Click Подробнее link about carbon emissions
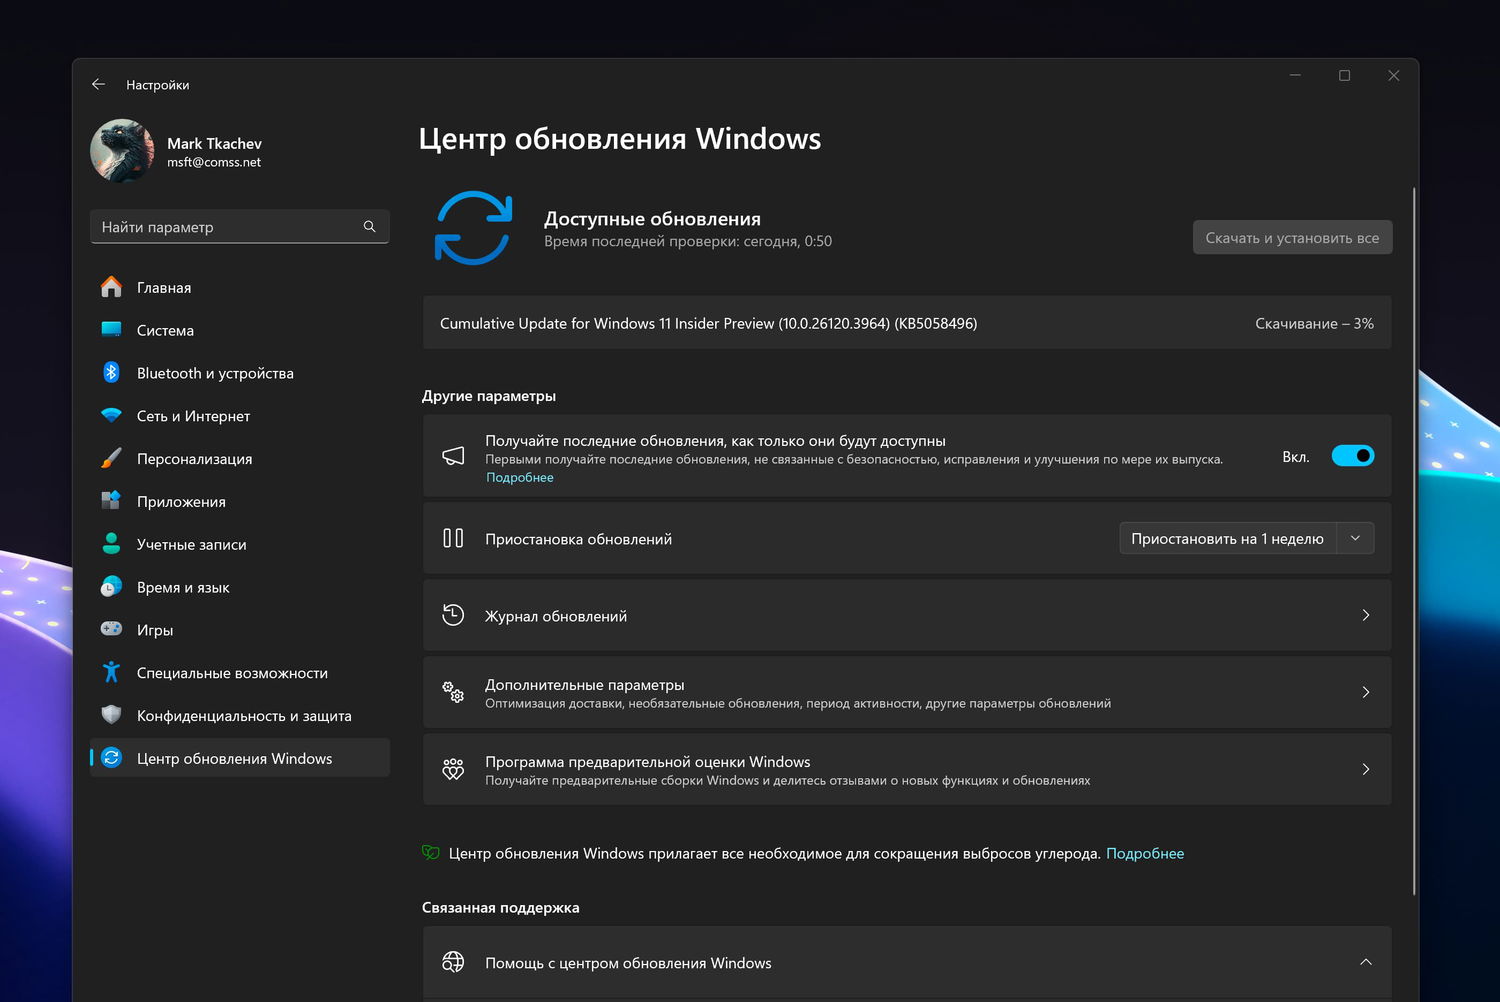This screenshot has height=1002, width=1500. (x=1144, y=854)
